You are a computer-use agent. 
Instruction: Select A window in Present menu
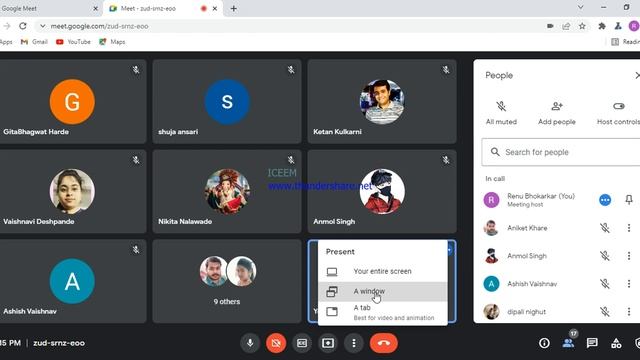(382, 291)
